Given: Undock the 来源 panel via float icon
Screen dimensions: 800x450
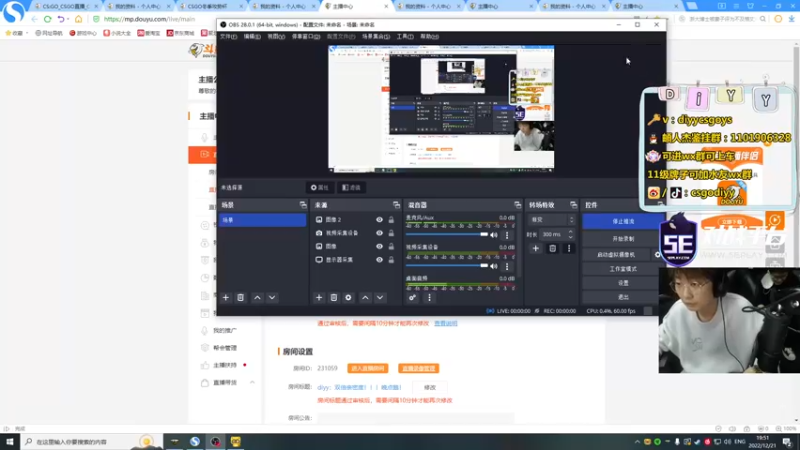Looking at the screenshot, I should click(x=396, y=205).
